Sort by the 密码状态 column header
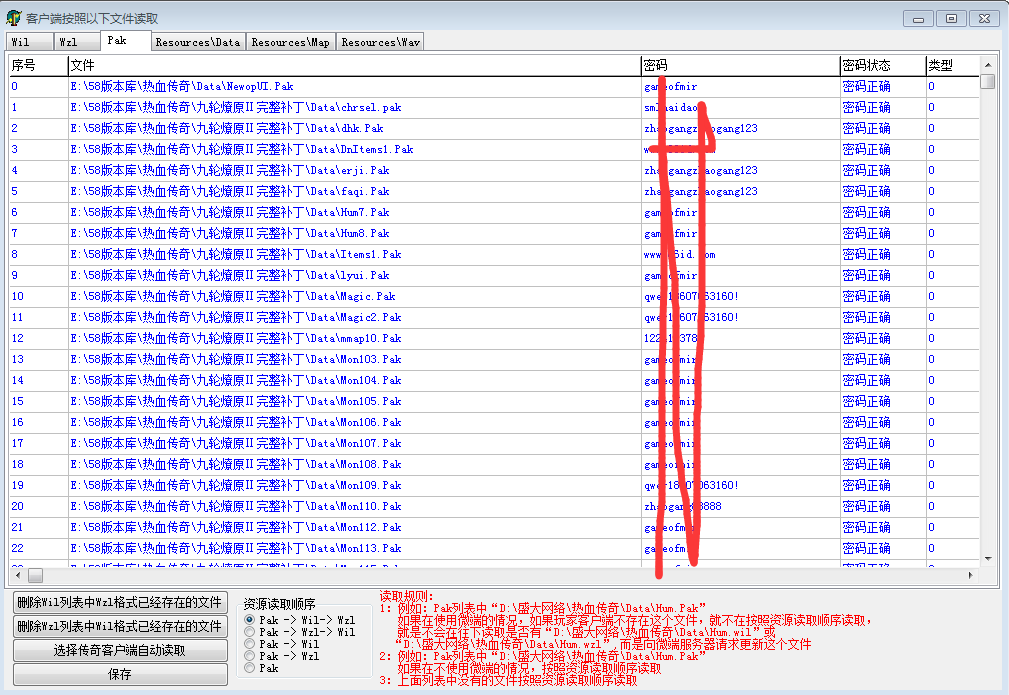The width and height of the screenshot is (1009, 695). tap(866, 66)
